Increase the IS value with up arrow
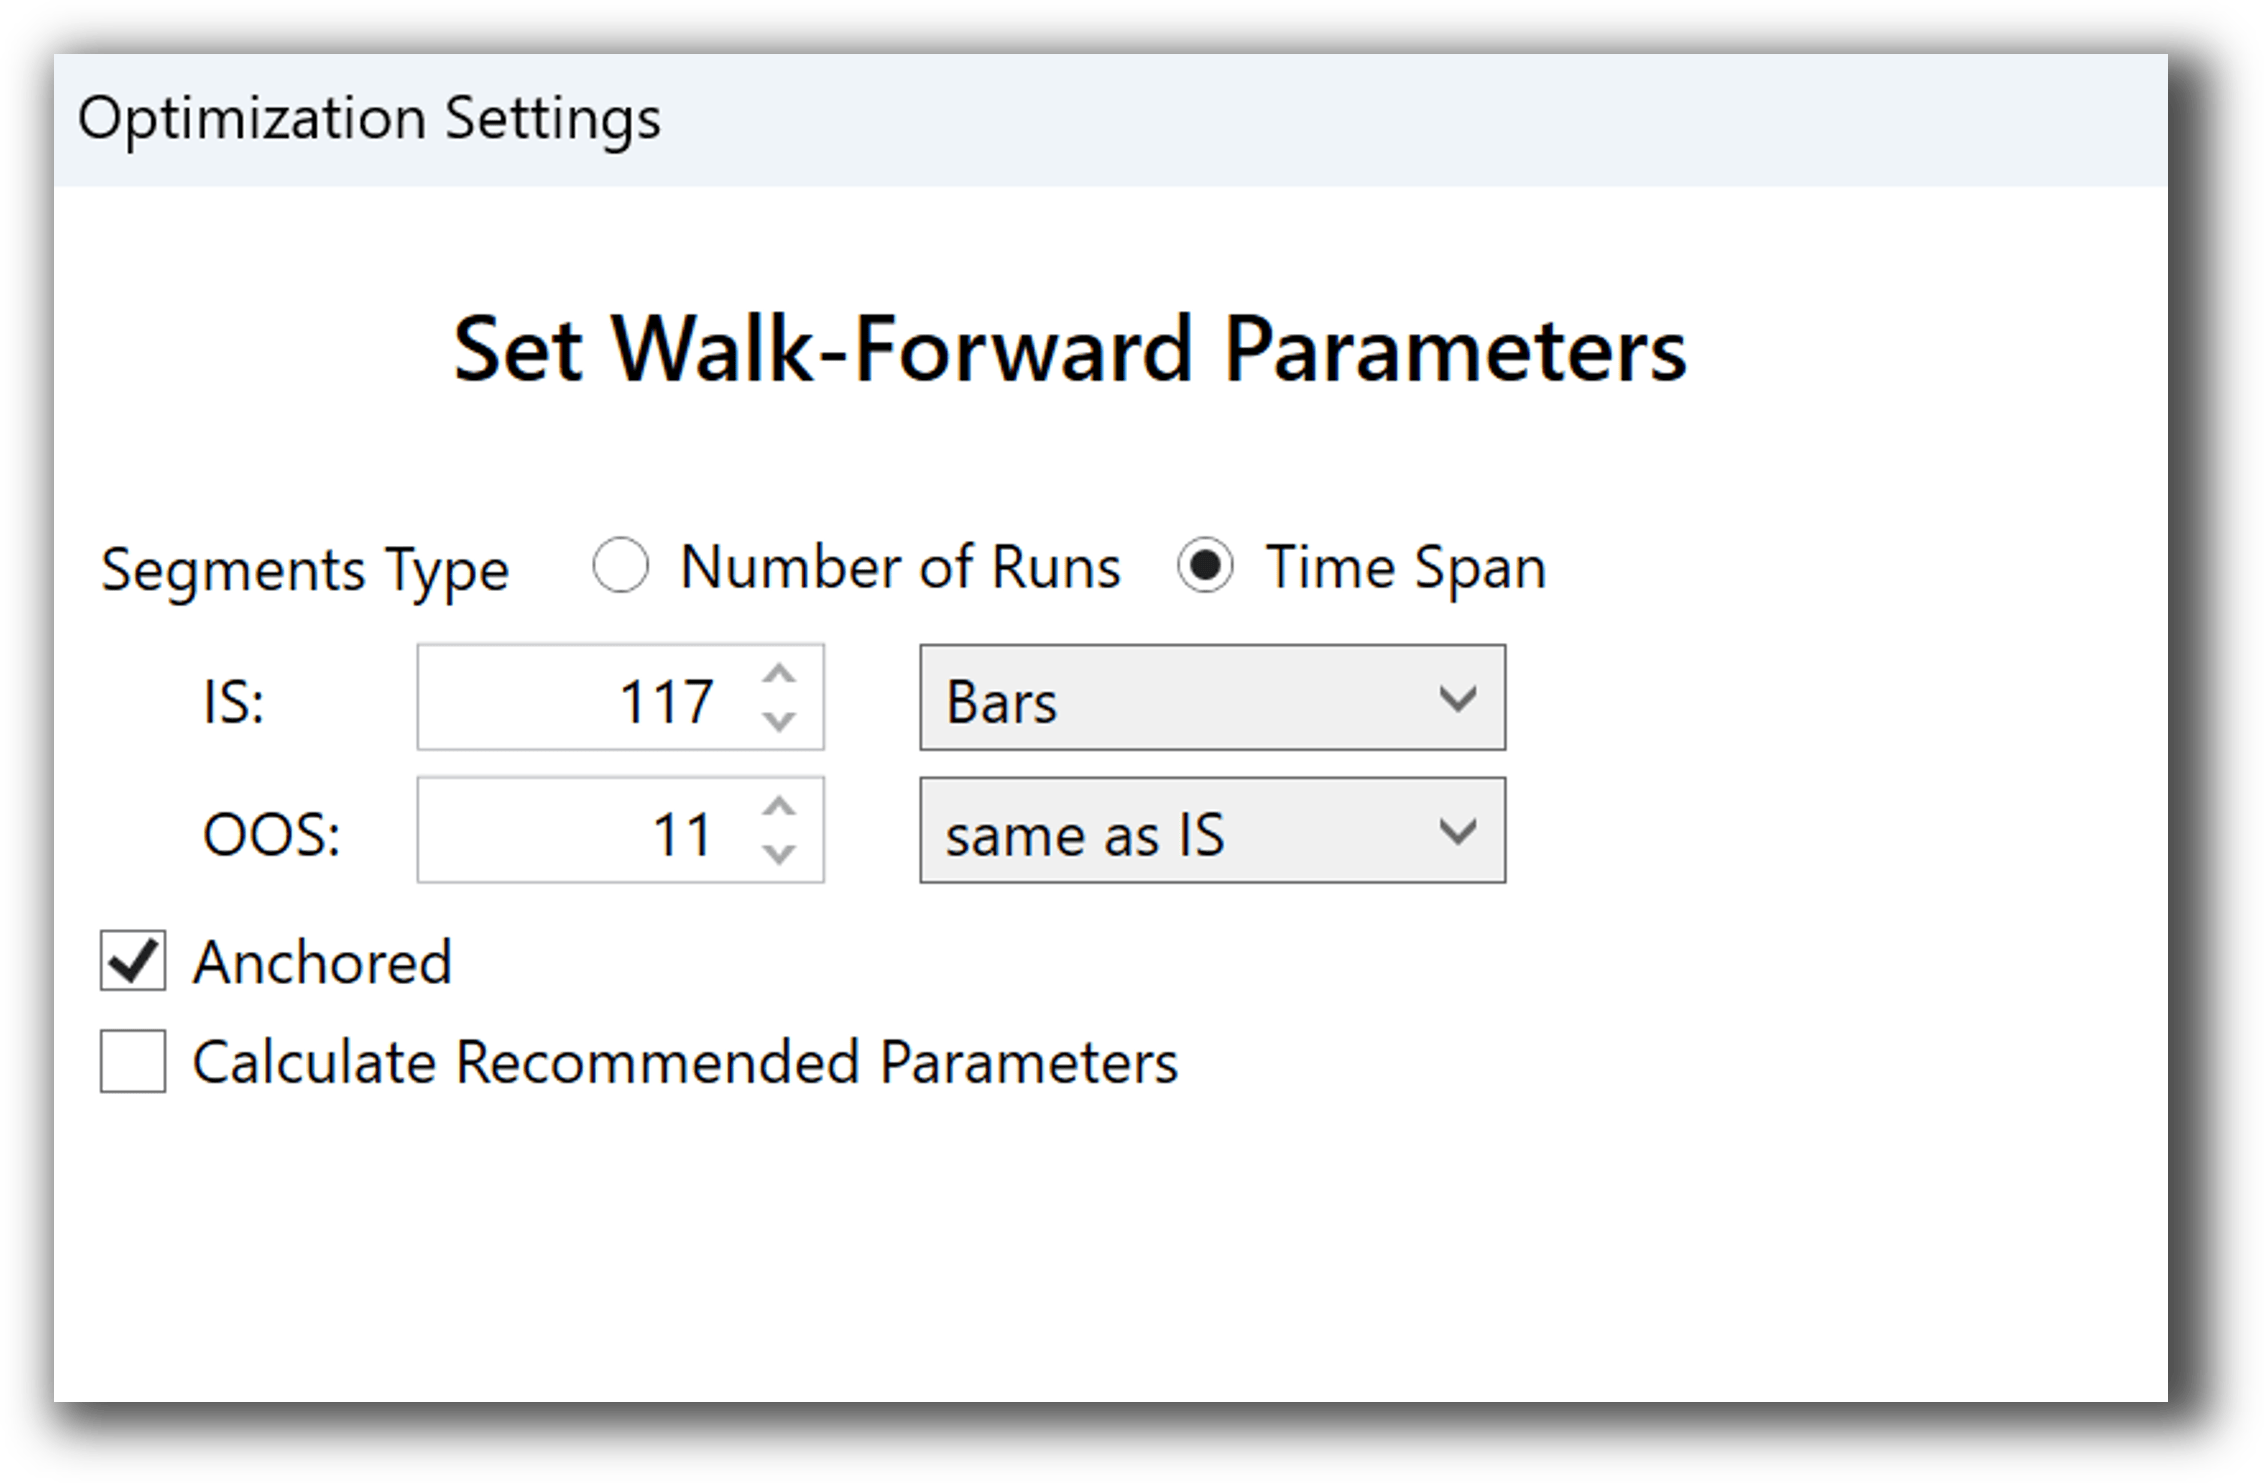Screen dimensions: 2264x1483 click(779, 675)
